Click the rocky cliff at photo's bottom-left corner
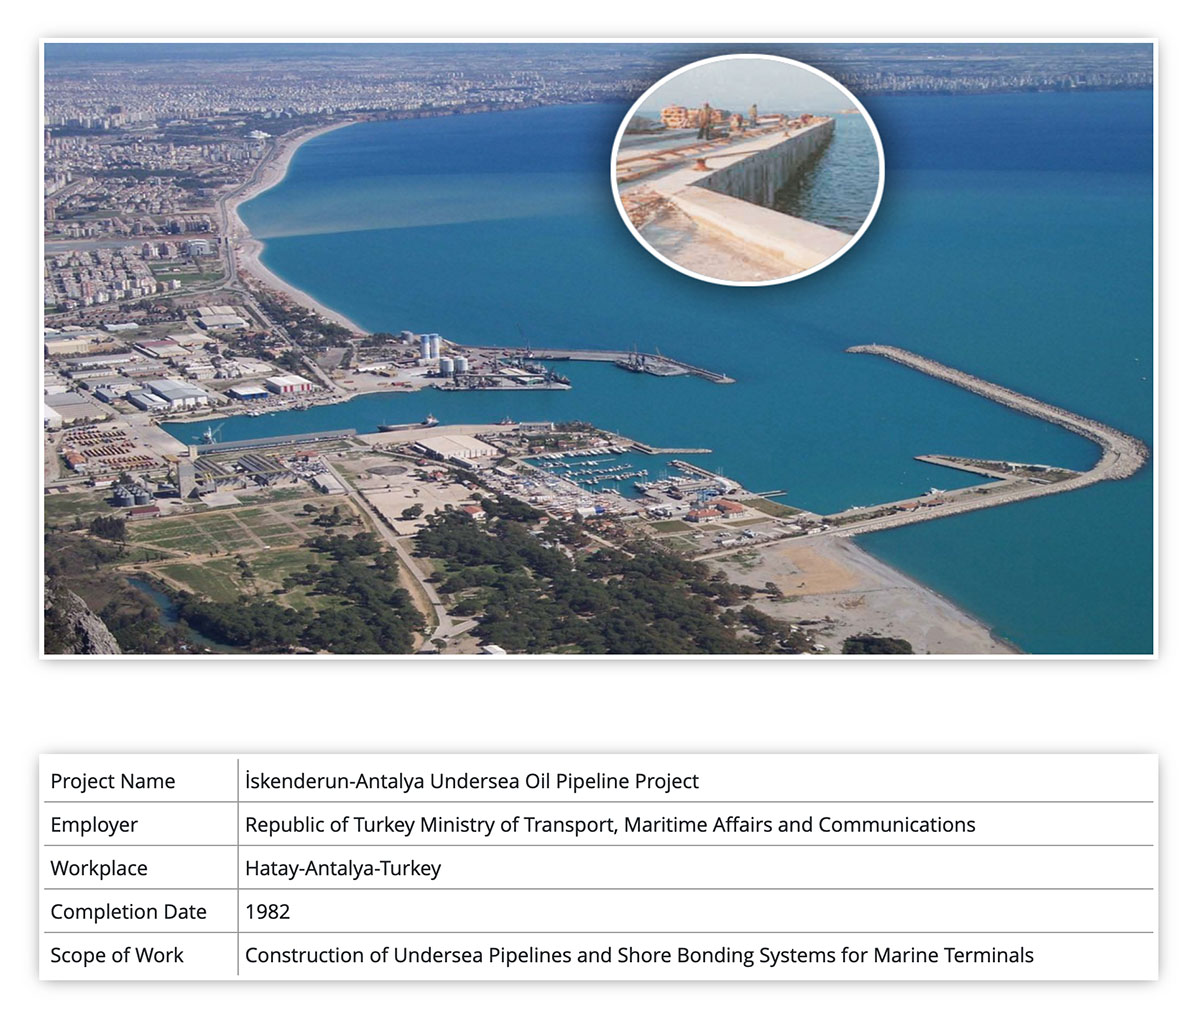This screenshot has height=1012, width=1200. (x=75, y=620)
